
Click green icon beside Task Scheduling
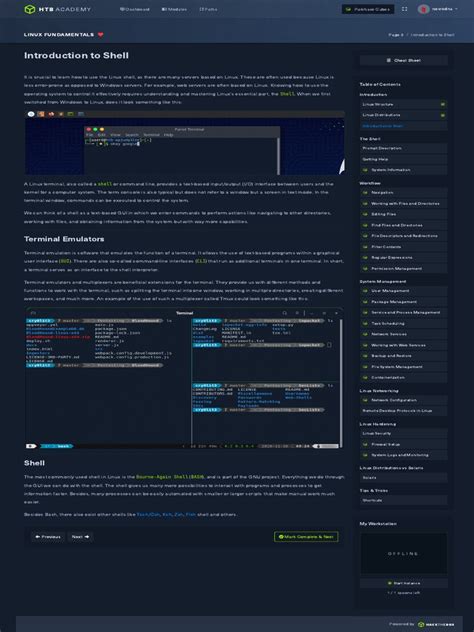coord(366,323)
